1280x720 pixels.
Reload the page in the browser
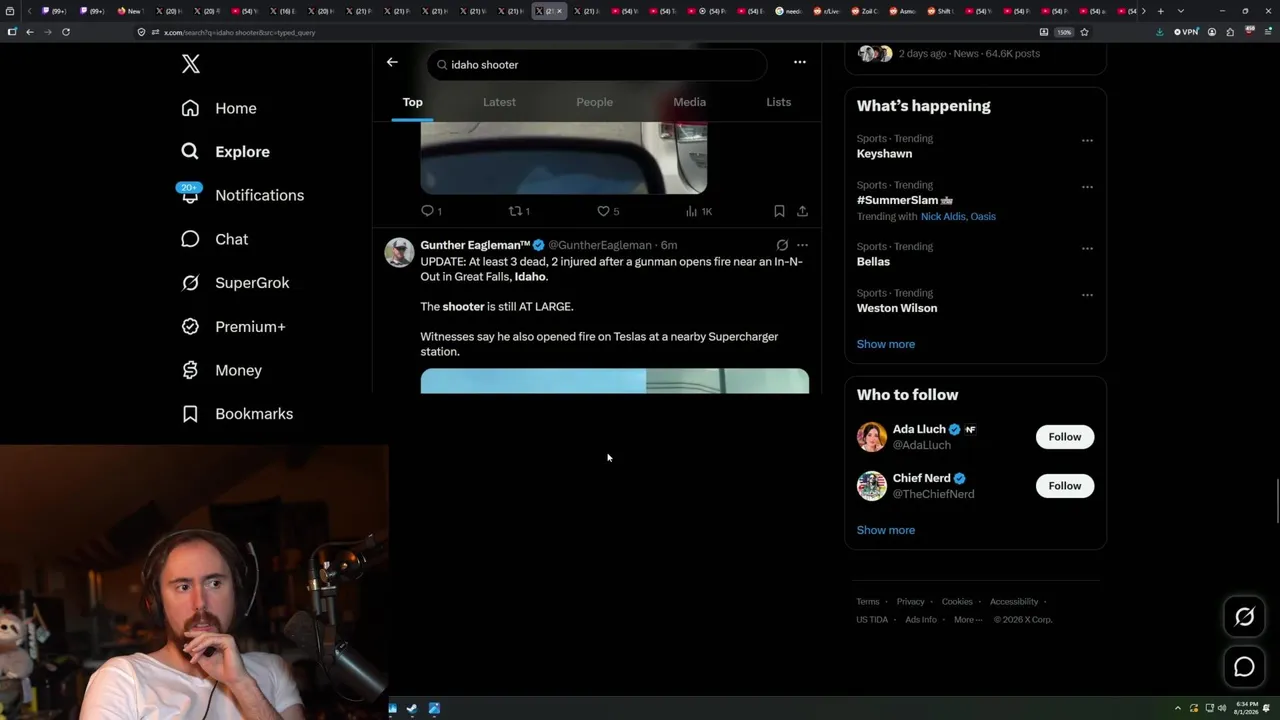(x=66, y=32)
